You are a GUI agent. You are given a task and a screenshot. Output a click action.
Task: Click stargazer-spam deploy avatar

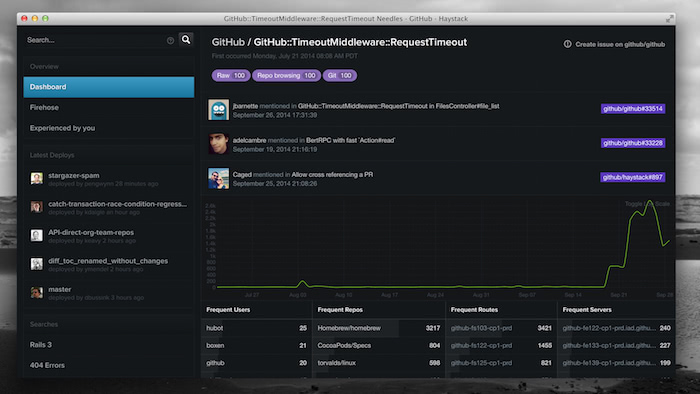(x=37, y=178)
